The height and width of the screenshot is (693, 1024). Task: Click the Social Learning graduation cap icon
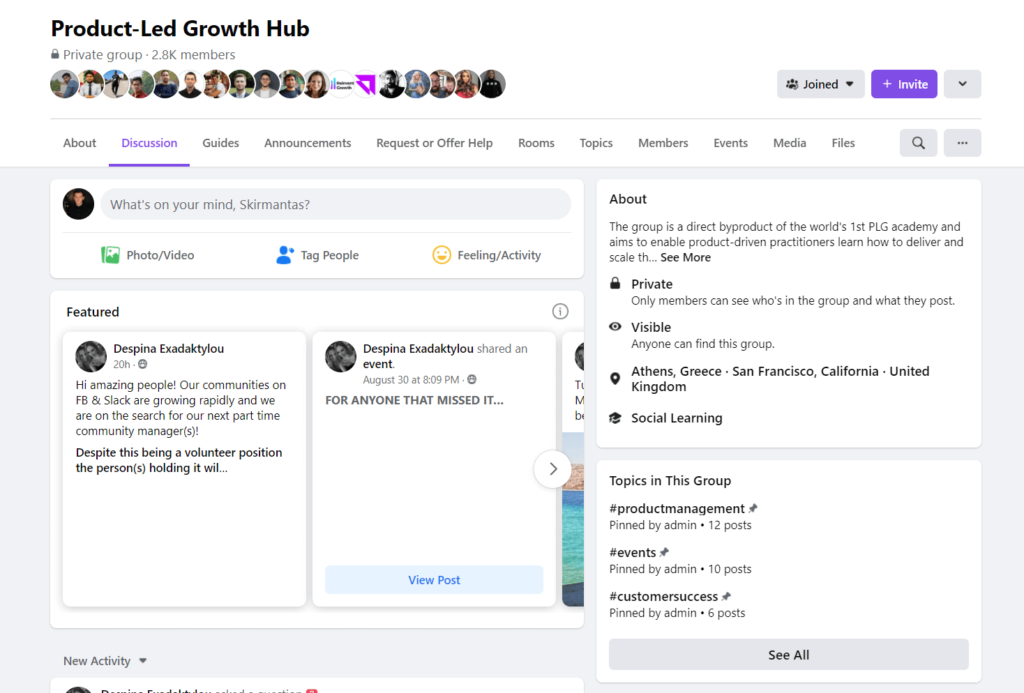coord(615,418)
